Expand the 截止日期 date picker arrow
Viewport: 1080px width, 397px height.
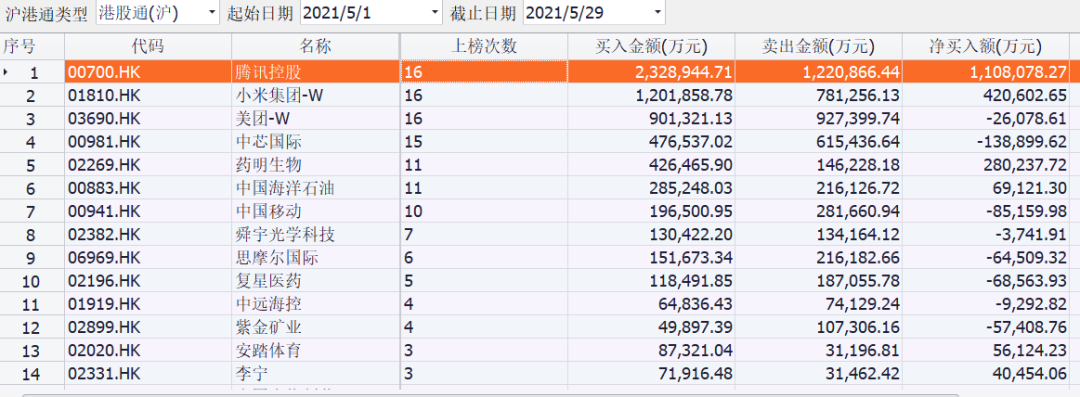click(657, 12)
